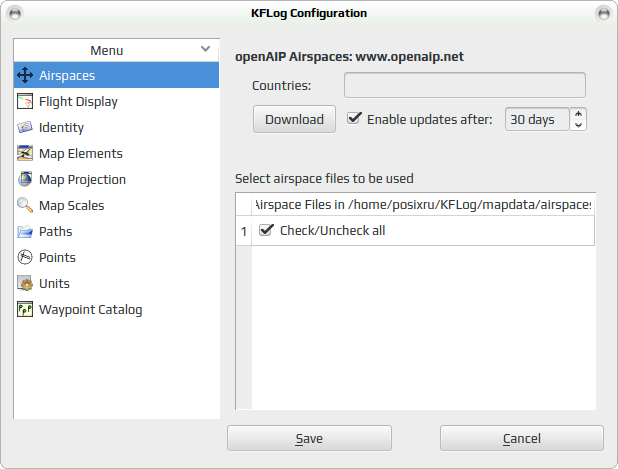
Task: Click the text "Select airspace files to be used"
Action: click(324, 179)
